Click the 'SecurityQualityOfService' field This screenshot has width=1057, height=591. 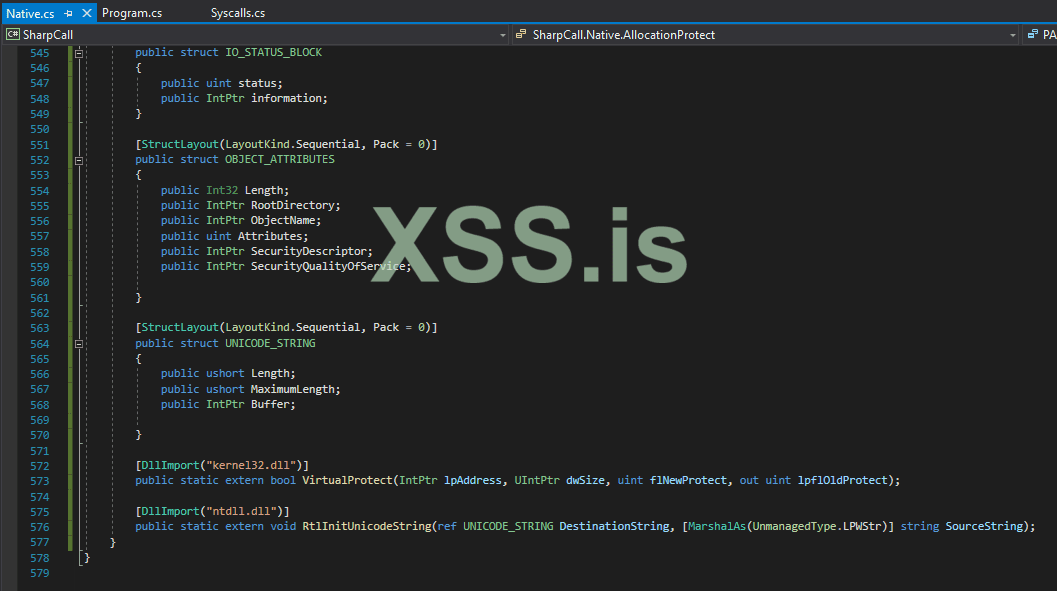pos(328,266)
